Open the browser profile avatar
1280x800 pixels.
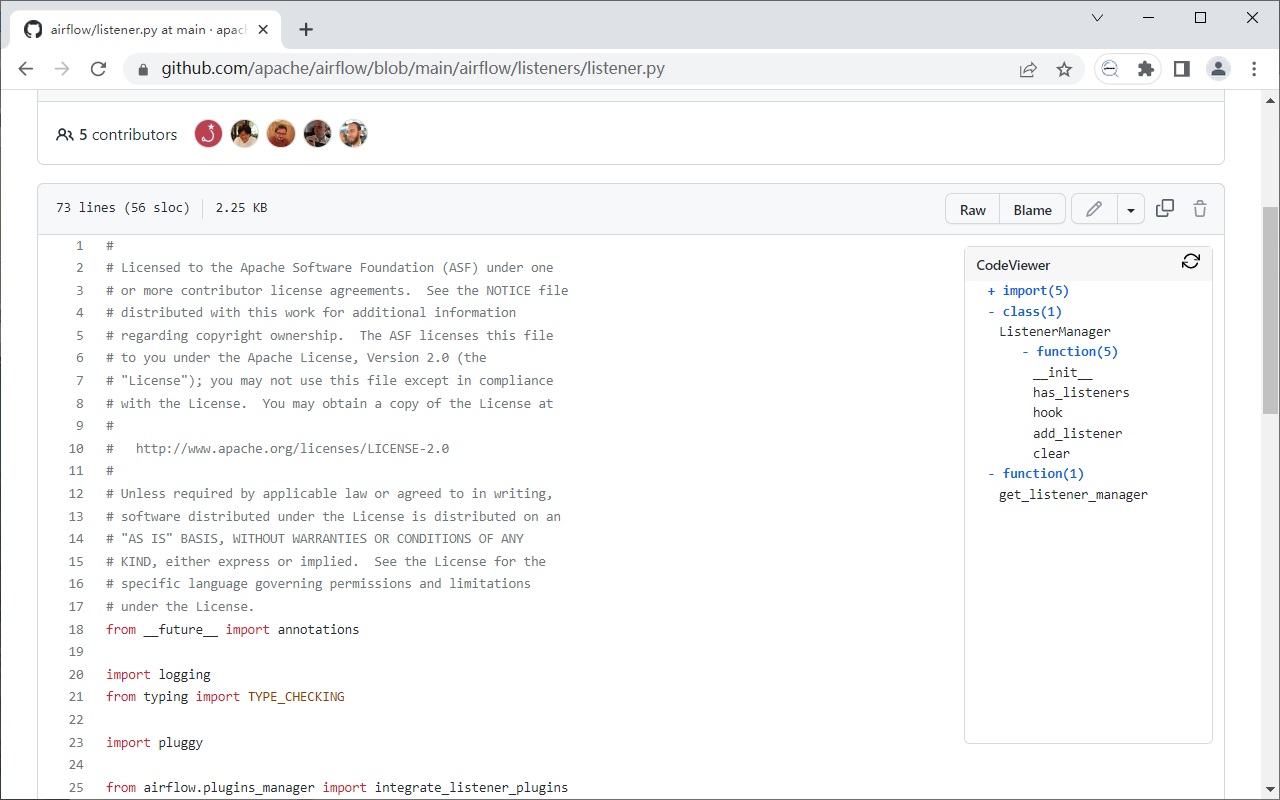pyautogui.click(x=1218, y=68)
